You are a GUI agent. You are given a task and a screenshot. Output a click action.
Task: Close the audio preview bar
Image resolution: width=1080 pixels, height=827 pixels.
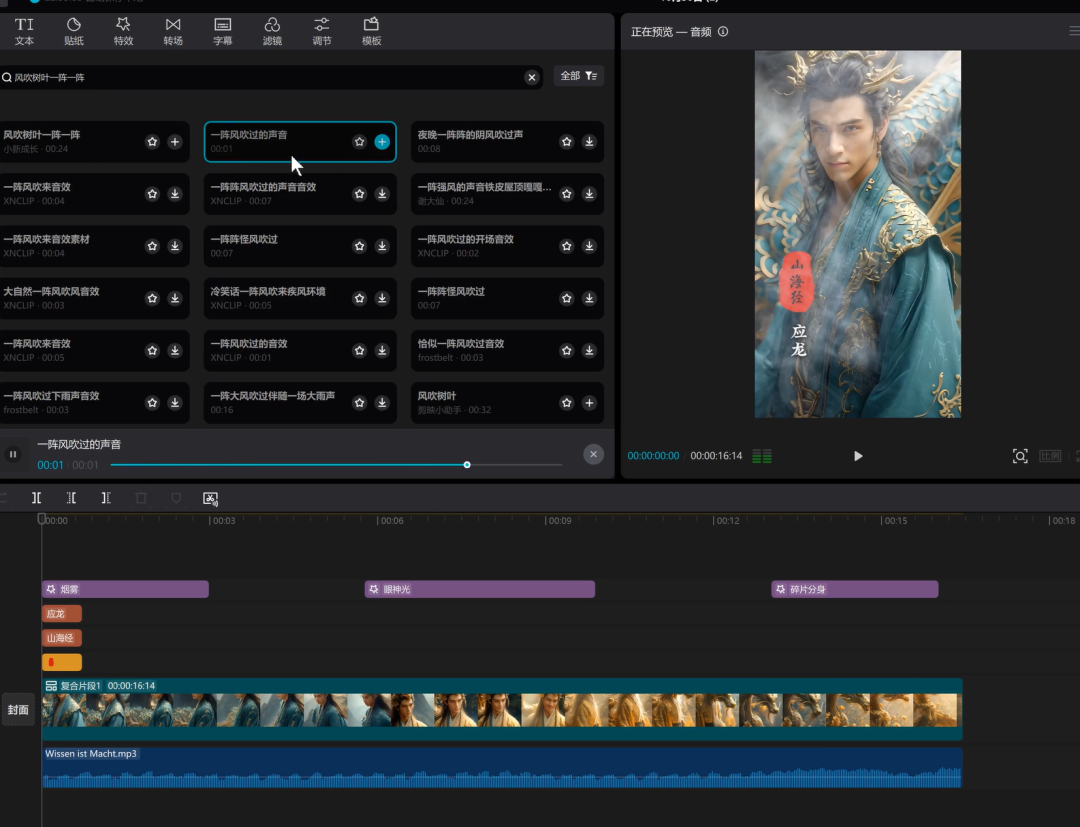(593, 454)
